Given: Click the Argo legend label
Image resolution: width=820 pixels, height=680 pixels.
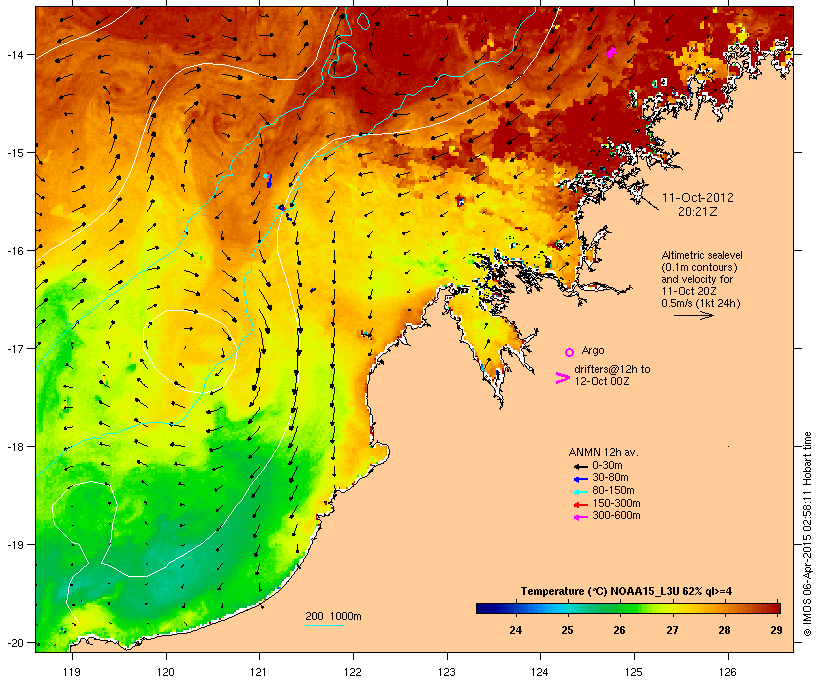Looking at the screenshot, I should click(593, 350).
